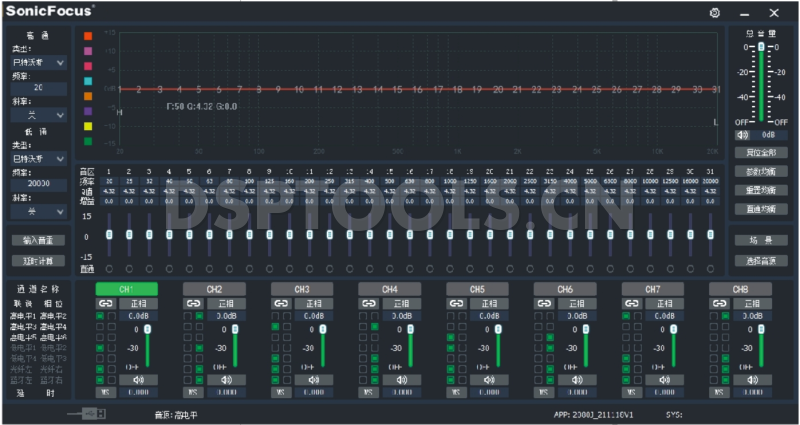The height and width of the screenshot is (425, 800).
Task: Click the 参数均衡 (parametric EQ) button
Action: click(761, 171)
